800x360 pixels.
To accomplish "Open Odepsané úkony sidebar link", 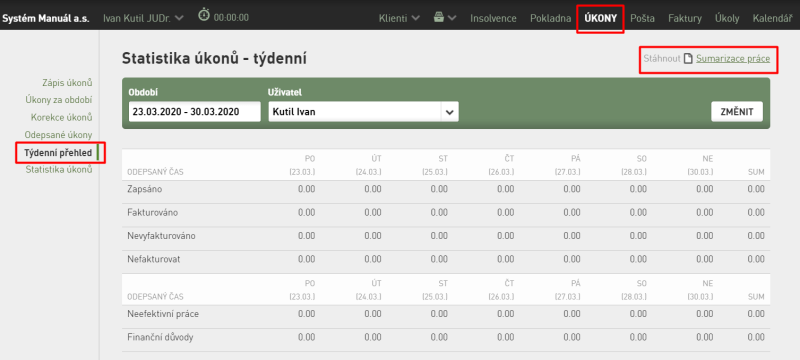I will point(59,135).
